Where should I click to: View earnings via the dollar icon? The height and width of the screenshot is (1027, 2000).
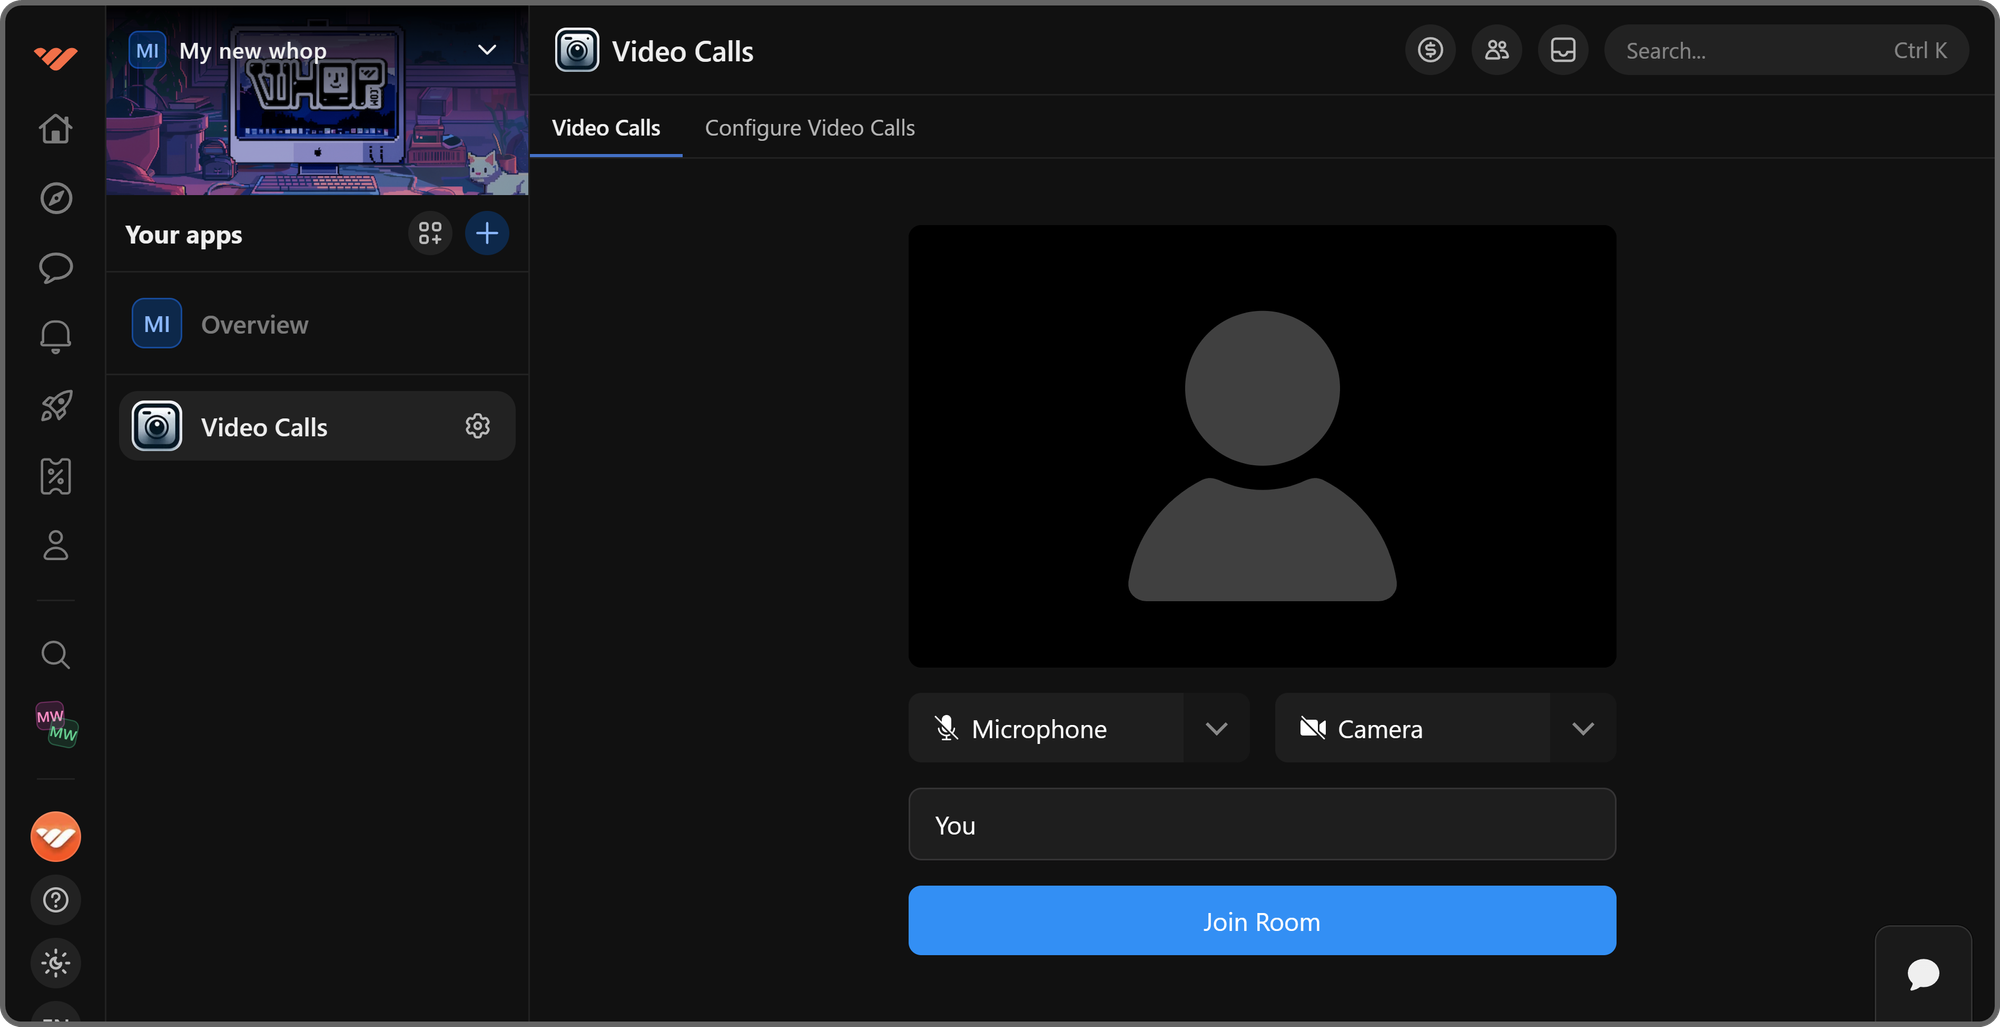pyautogui.click(x=1429, y=49)
